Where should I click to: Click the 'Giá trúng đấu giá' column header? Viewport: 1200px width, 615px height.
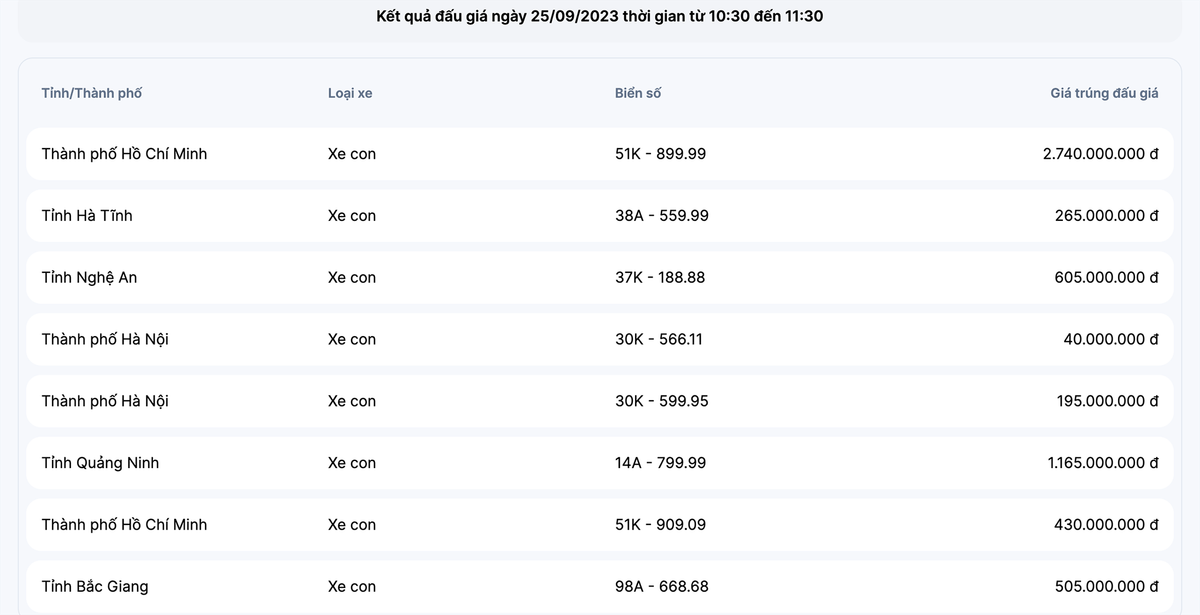tap(1104, 93)
